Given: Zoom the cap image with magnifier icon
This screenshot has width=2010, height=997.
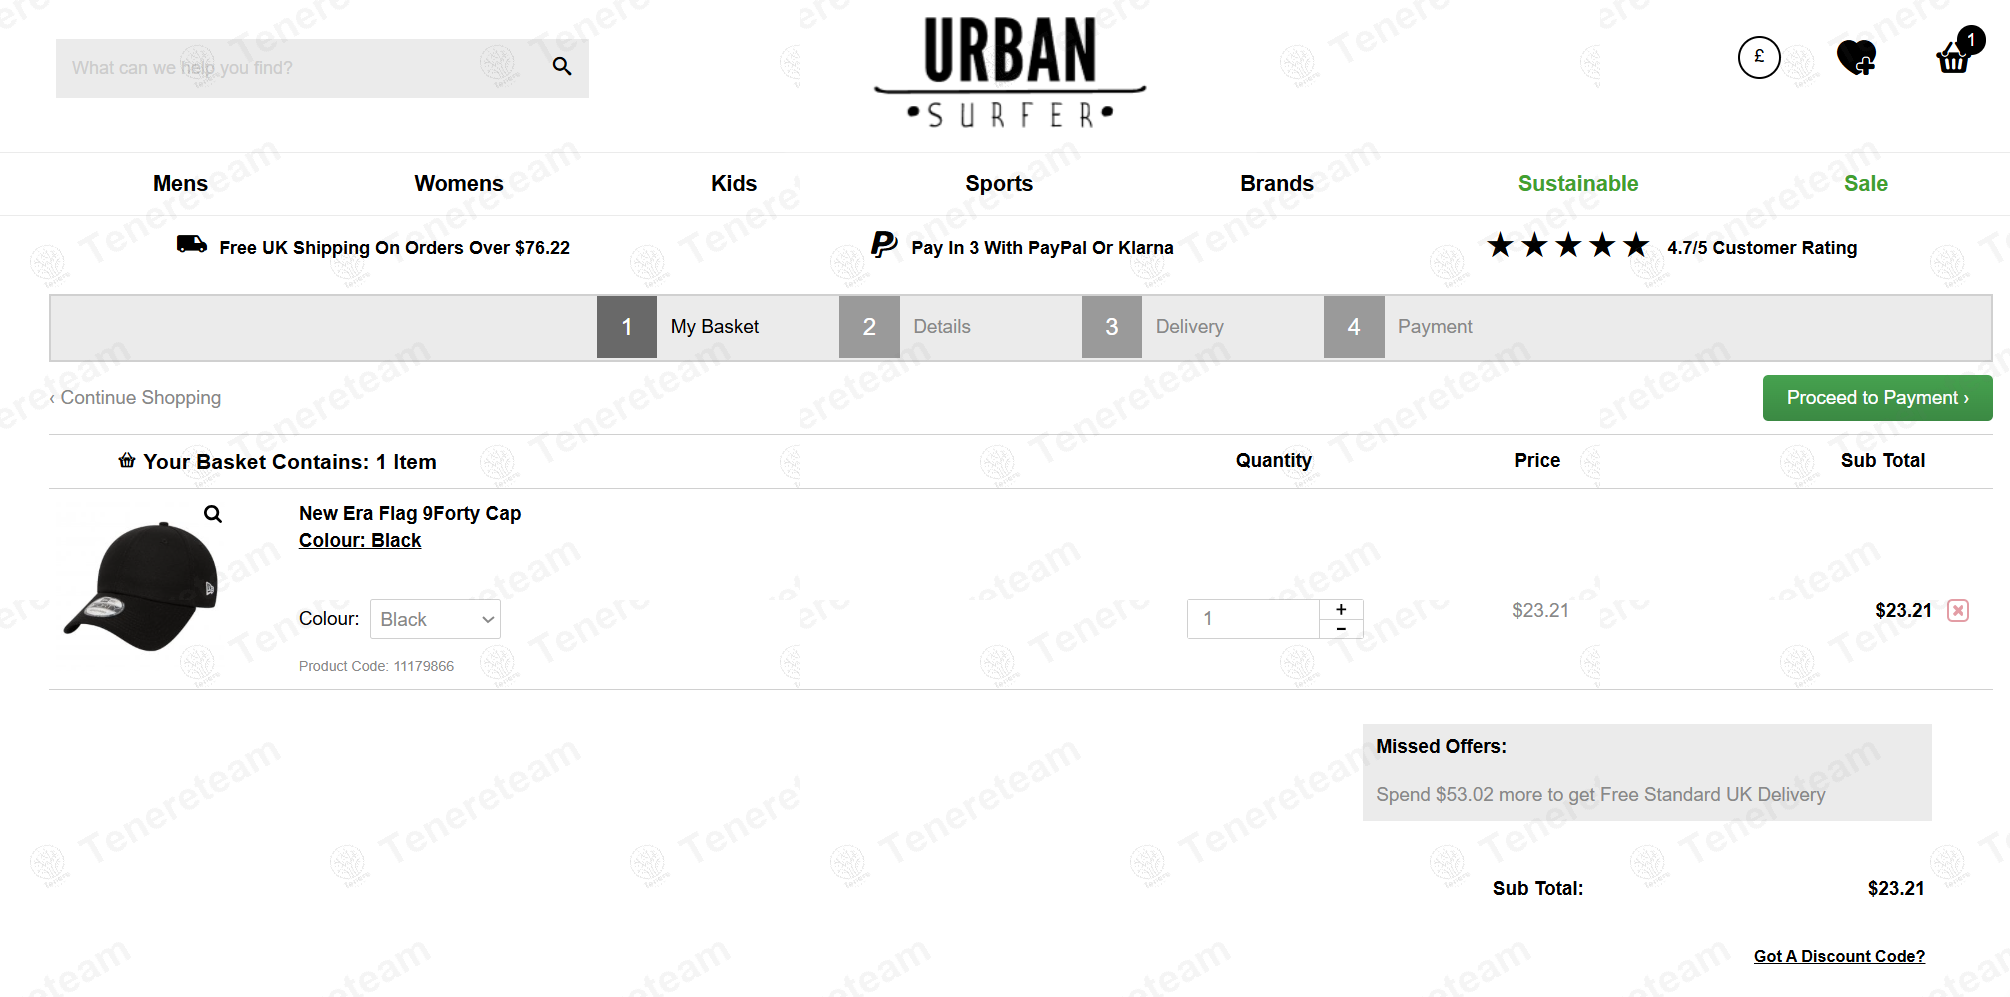Looking at the screenshot, I should tap(213, 514).
